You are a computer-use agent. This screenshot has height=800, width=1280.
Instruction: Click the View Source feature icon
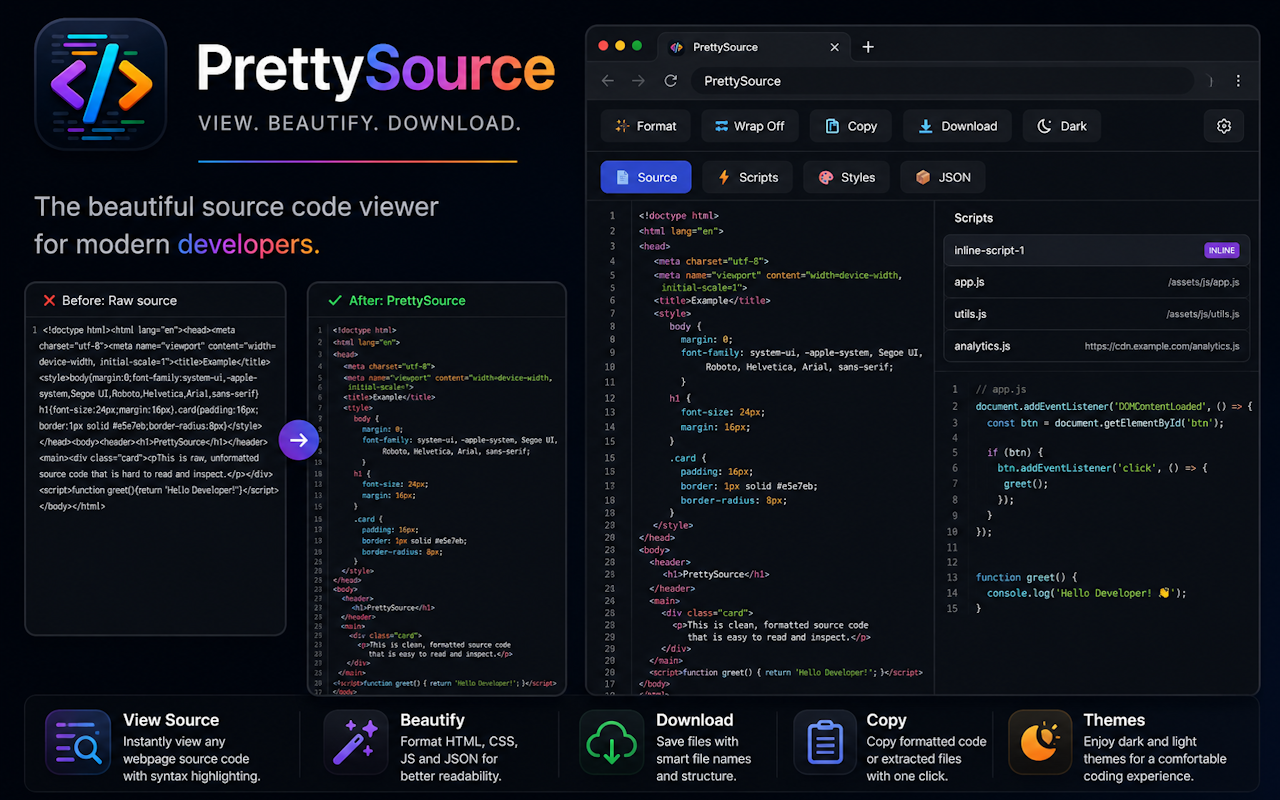(x=78, y=743)
